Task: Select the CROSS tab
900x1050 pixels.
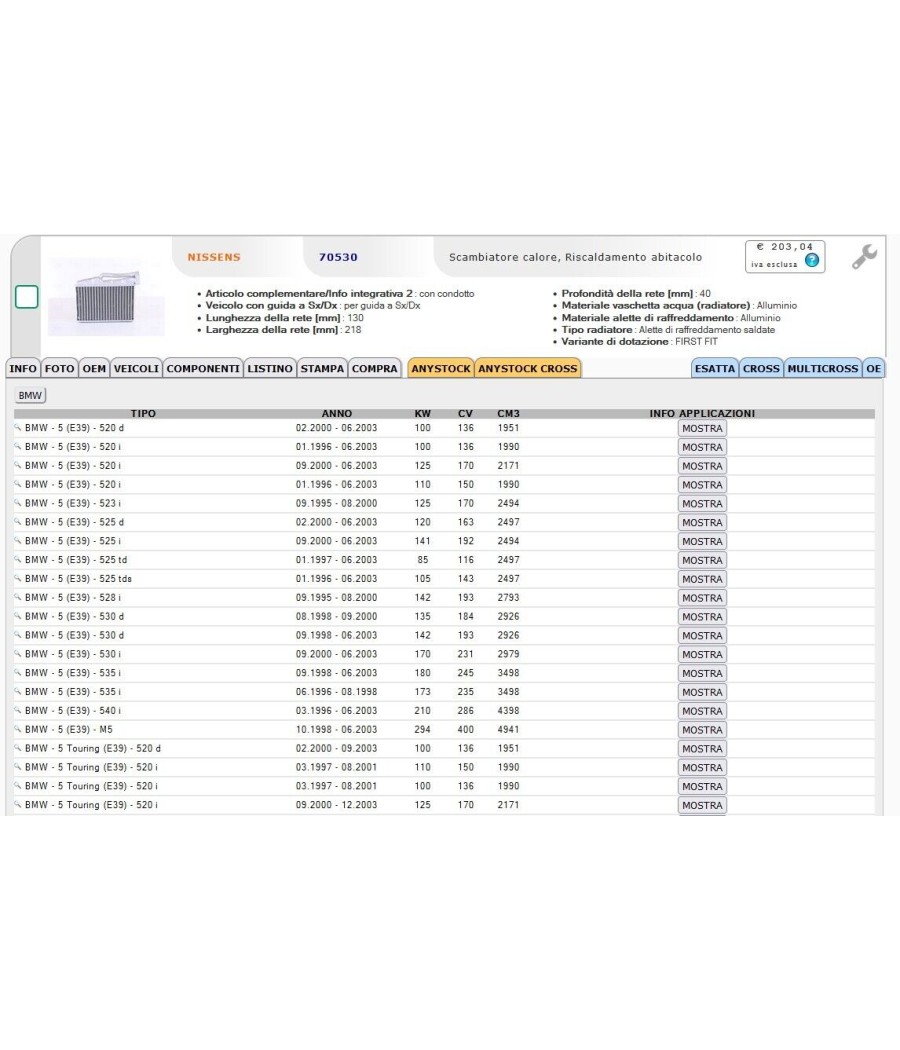Action: point(761,368)
